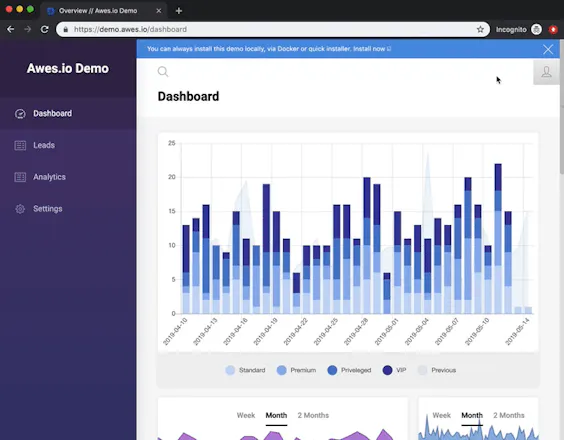The image size is (564, 440).
Task: Click the 2019-04-28 axis label
Action: tap(356, 332)
